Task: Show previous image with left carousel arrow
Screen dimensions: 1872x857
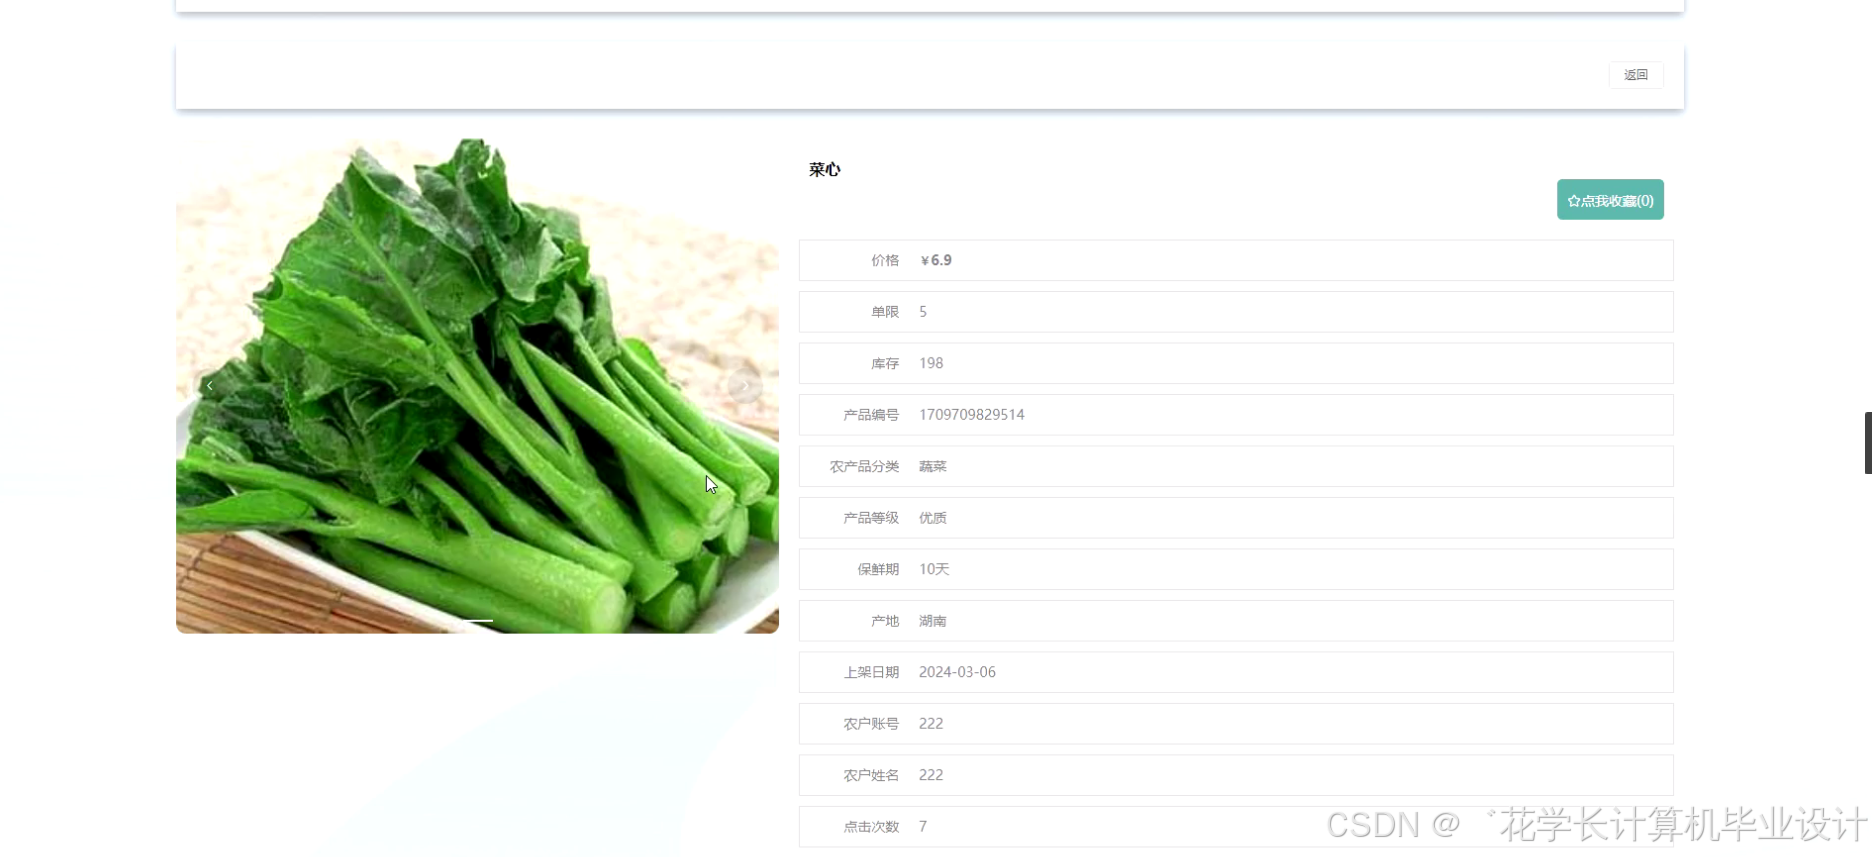Action: point(210,385)
